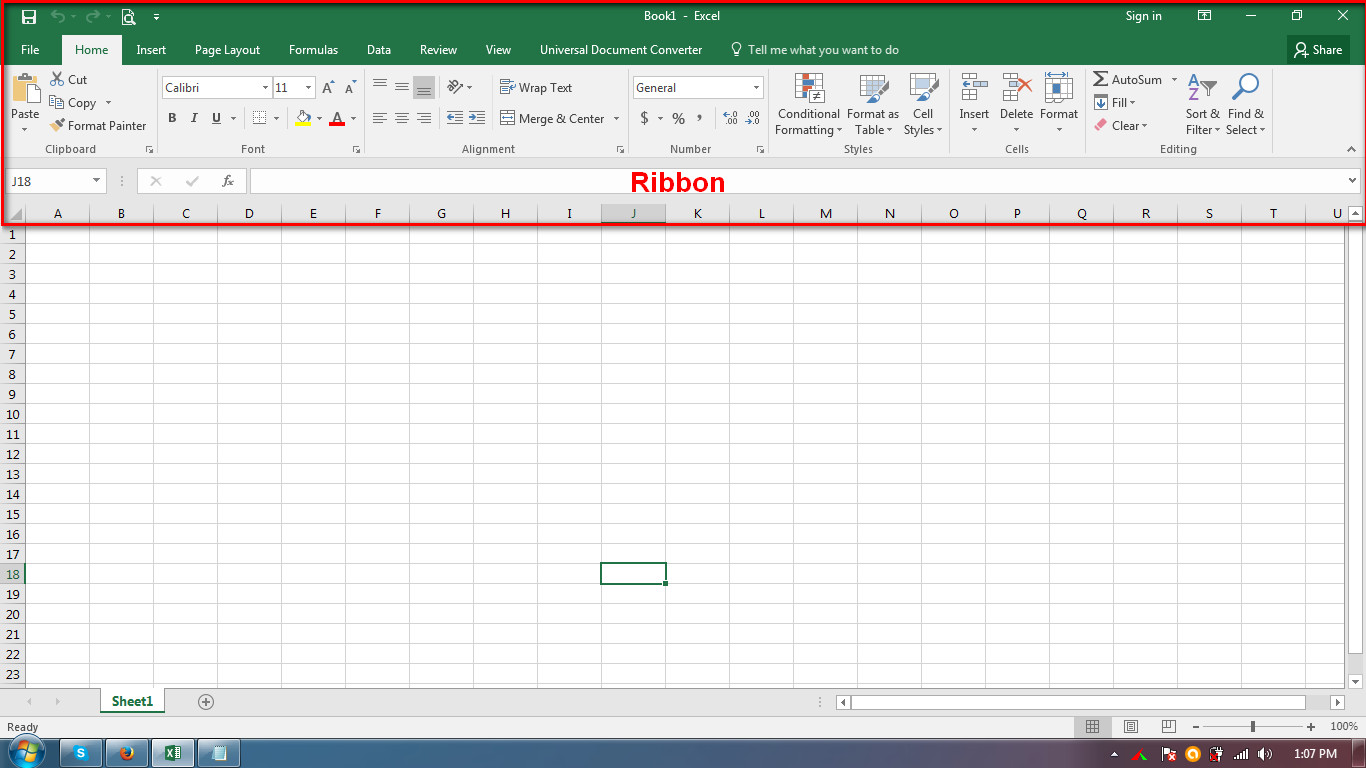The height and width of the screenshot is (768, 1366).
Task: Switch to Page Layout view in status bar
Action: [1131, 727]
